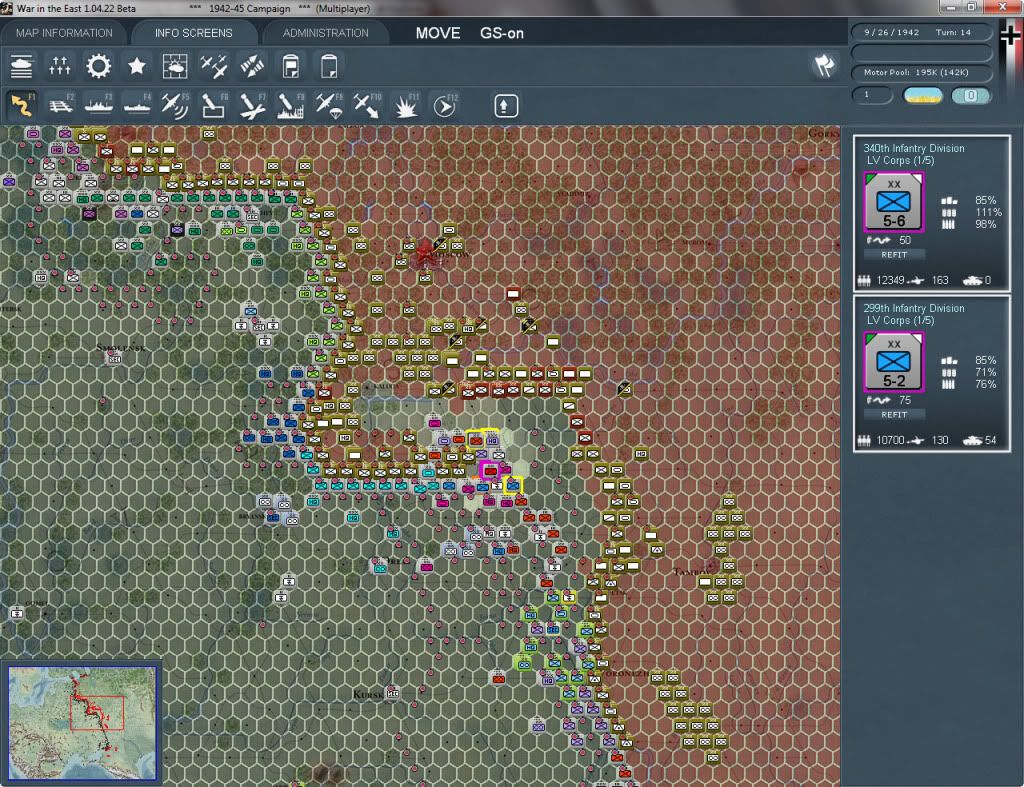Image resolution: width=1024 pixels, height=787 pixels.
Task: Click the Kursk city label on map
Action: [368, 694]
